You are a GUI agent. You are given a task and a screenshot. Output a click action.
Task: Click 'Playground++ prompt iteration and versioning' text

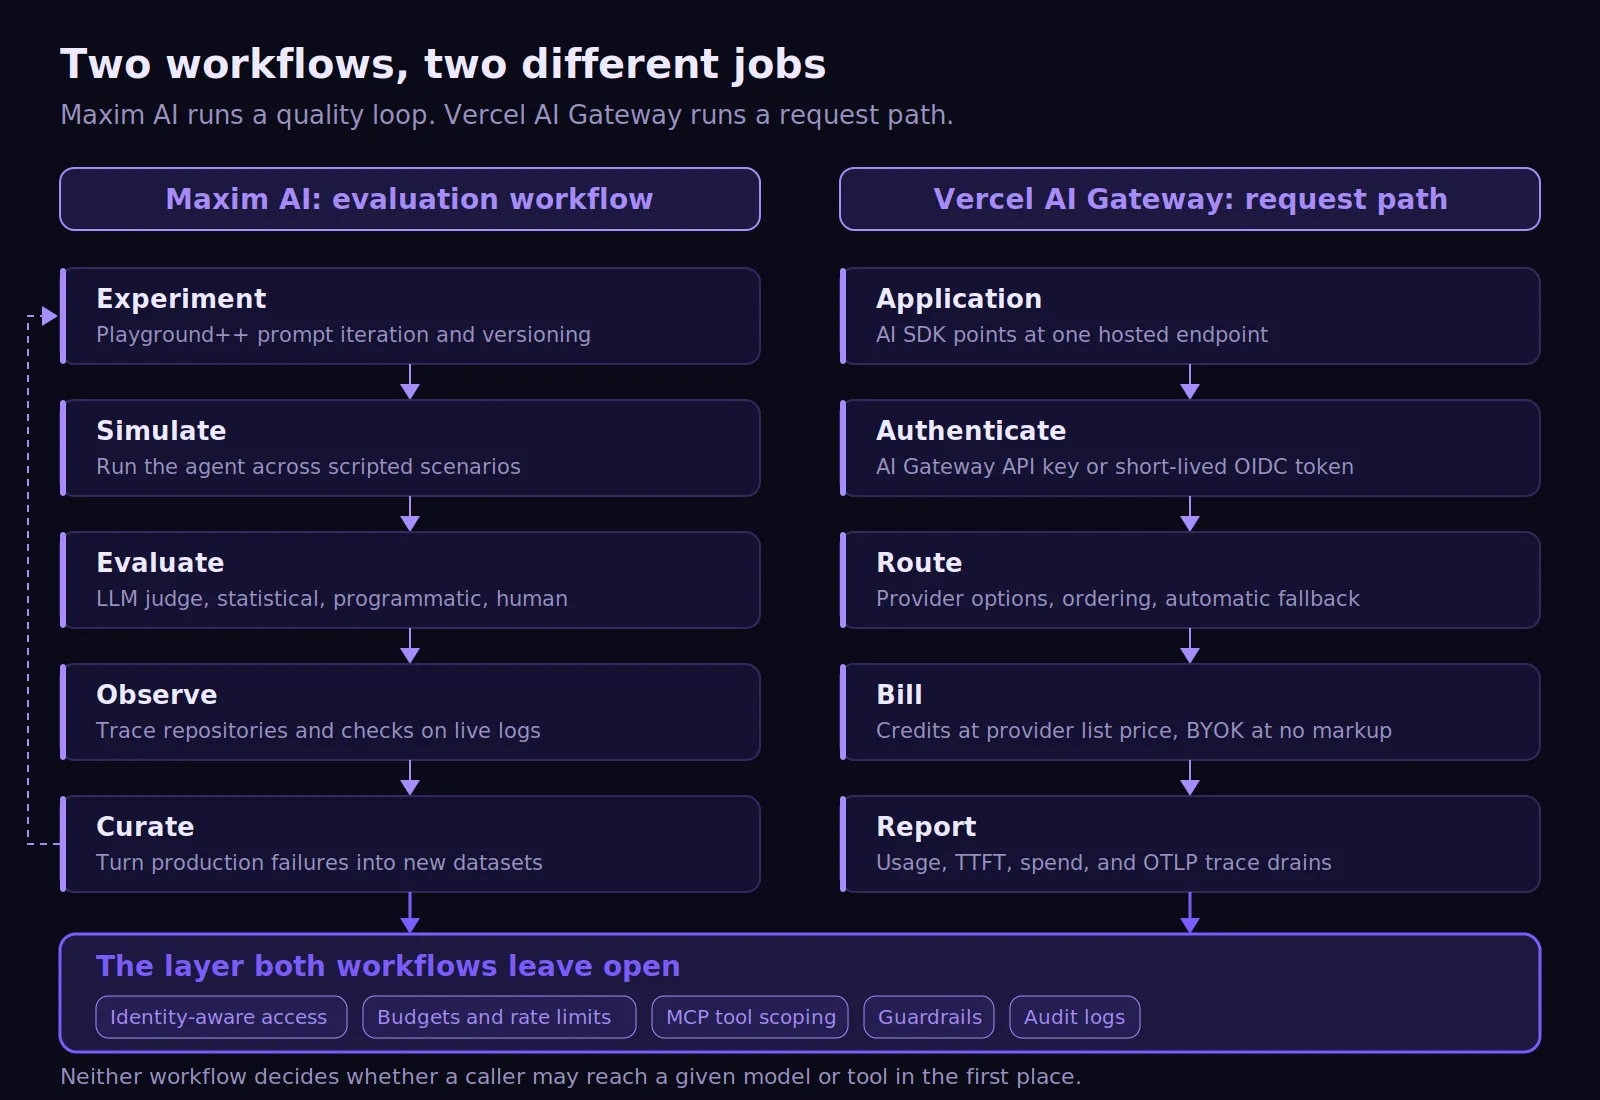point(343,335)
